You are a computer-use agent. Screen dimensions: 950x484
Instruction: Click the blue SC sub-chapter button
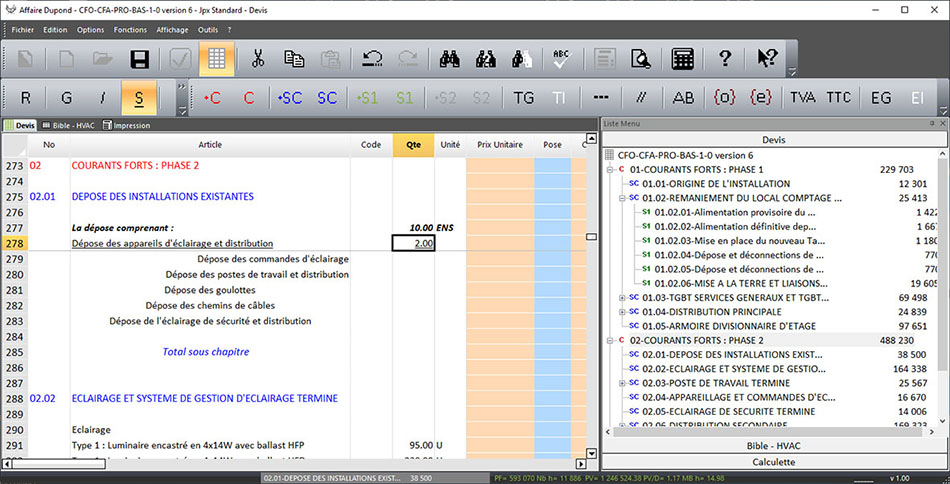(327, 98)
